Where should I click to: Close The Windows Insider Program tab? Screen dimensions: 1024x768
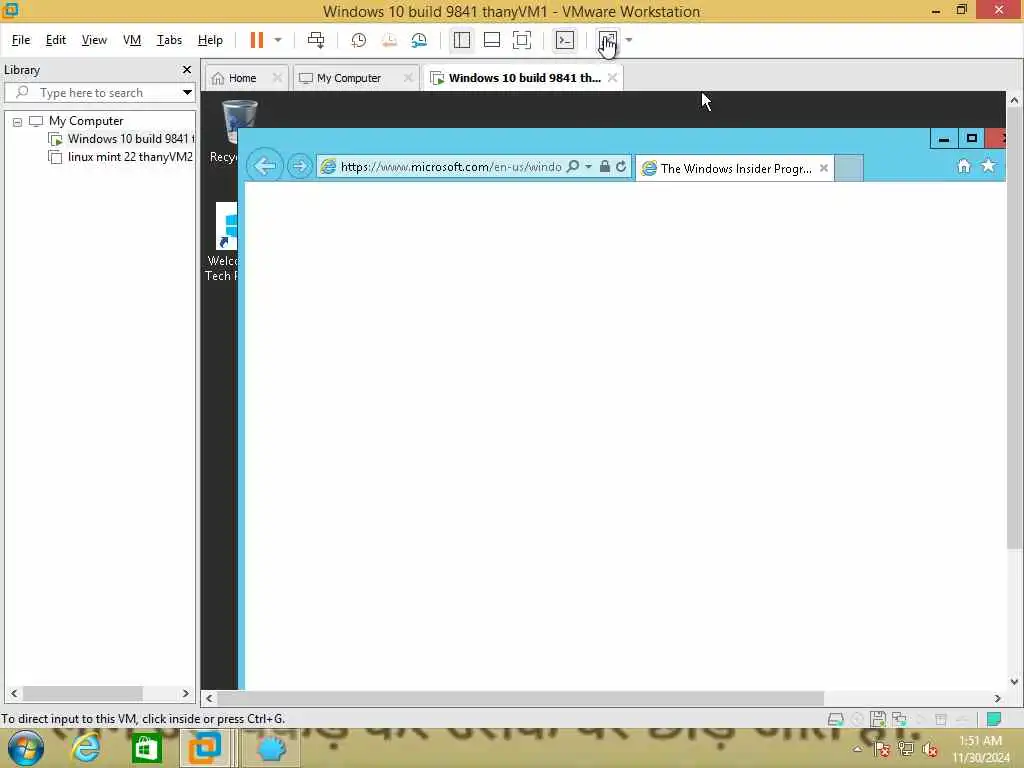[x=824, y=168]
